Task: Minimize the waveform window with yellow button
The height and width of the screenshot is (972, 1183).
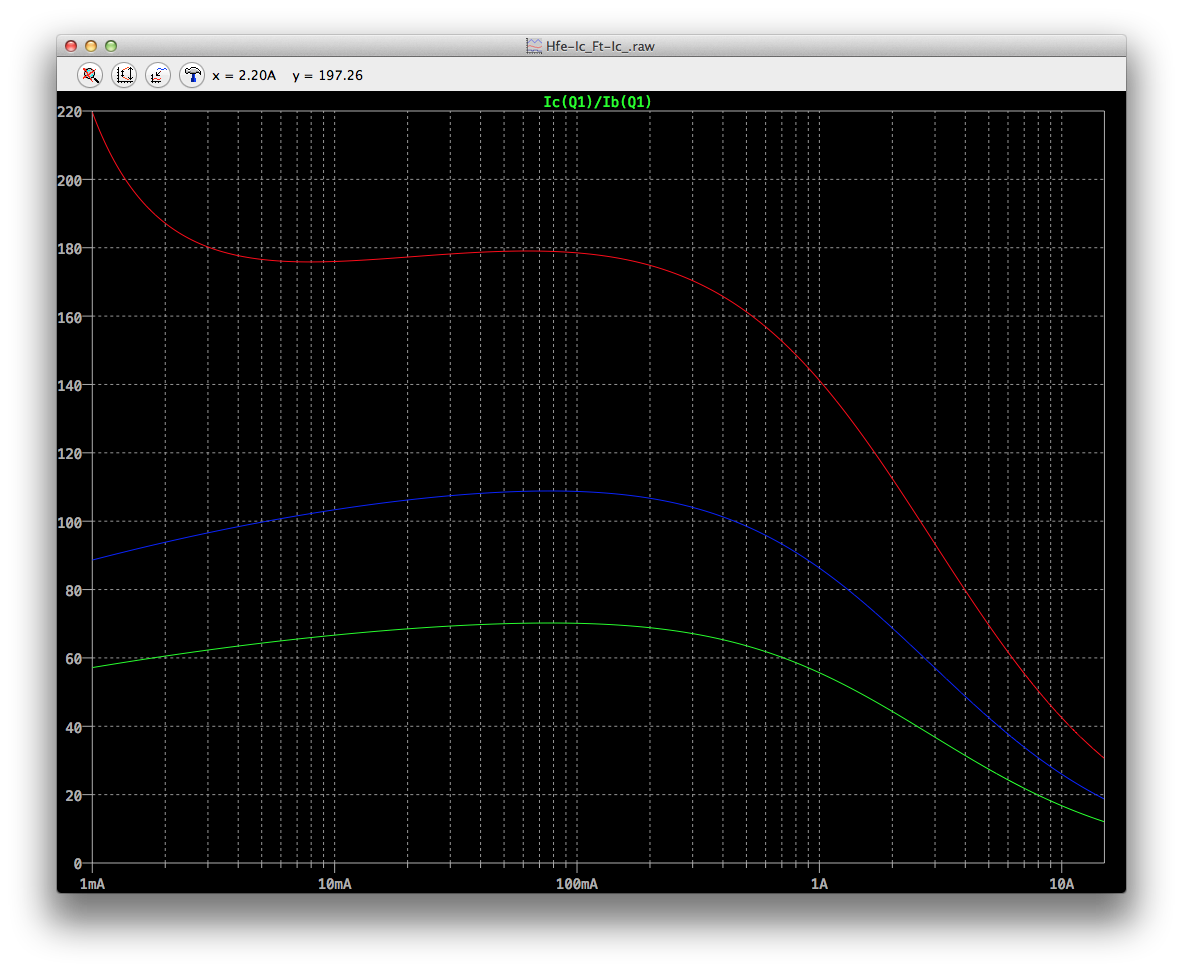Action: pyautogui.click(x=91, y=46)
